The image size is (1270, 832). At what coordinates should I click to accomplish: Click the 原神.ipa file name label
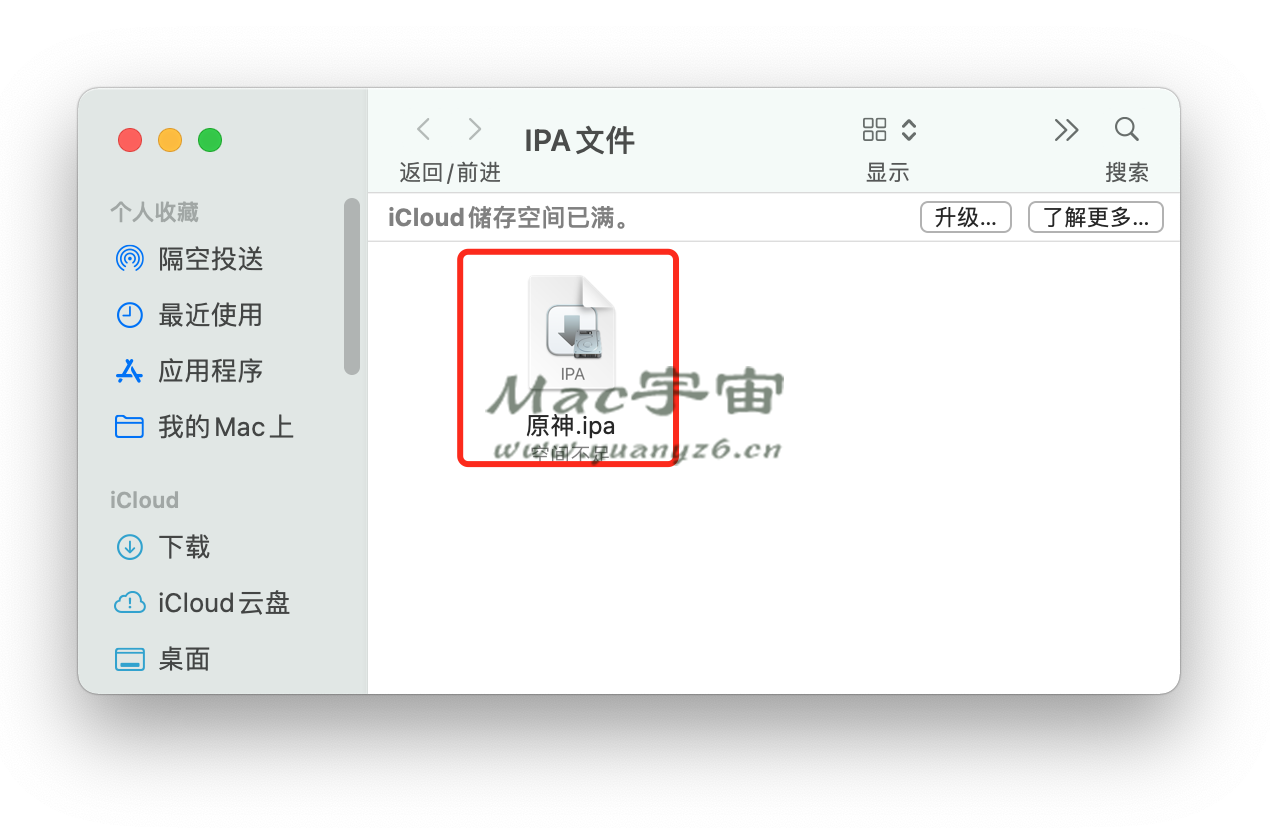pyautogui.click(x=570, y=425)
